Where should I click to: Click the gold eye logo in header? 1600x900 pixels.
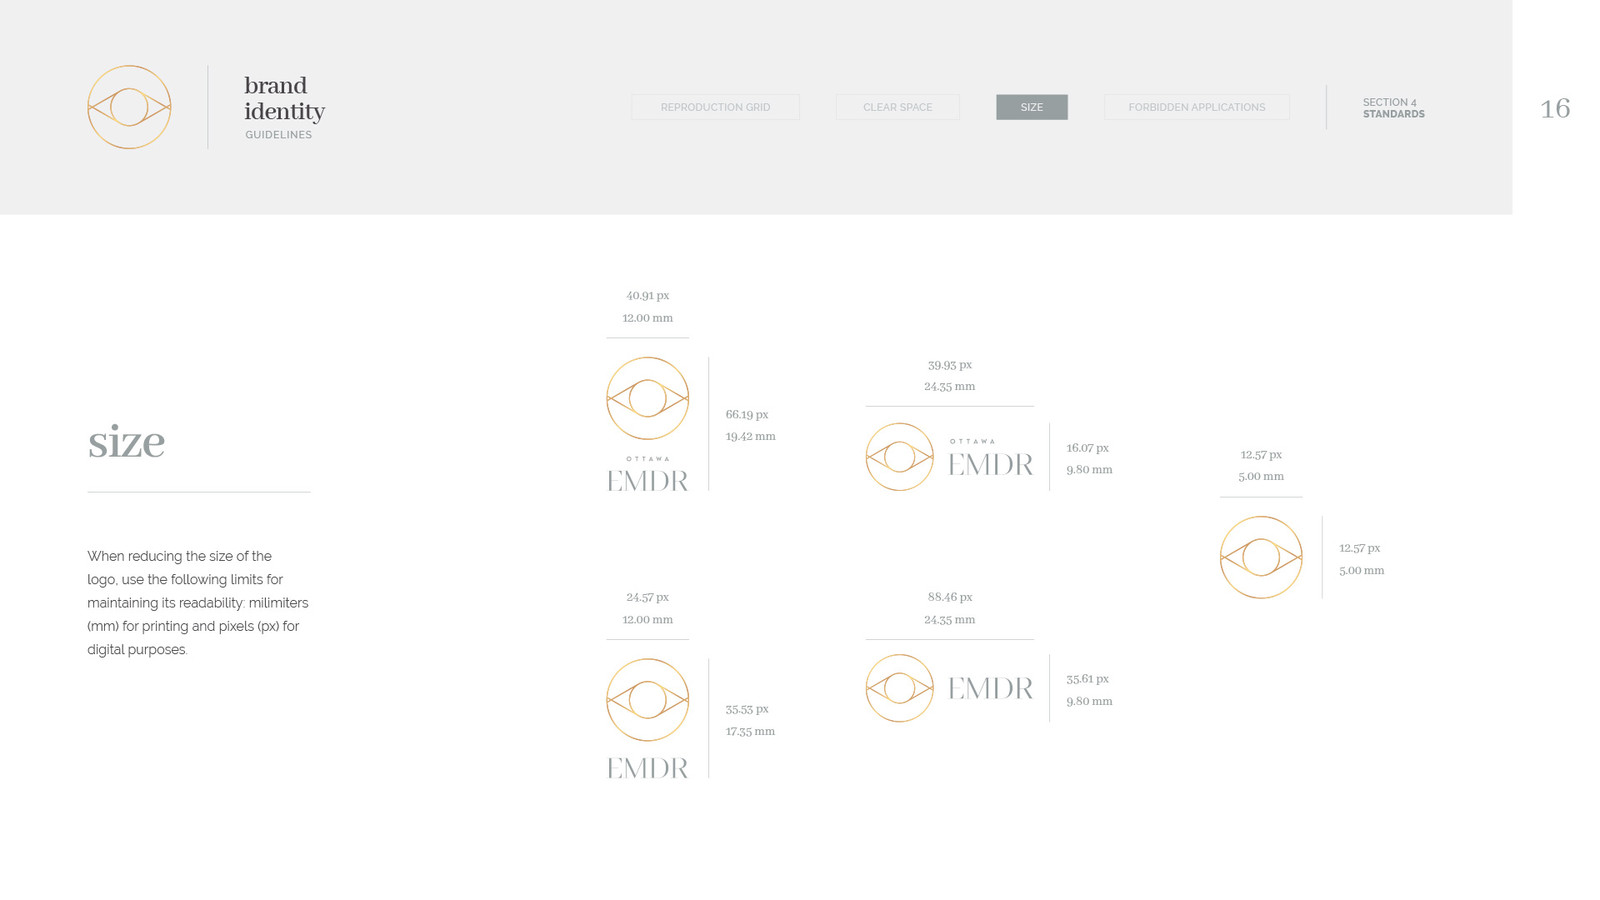129,107
